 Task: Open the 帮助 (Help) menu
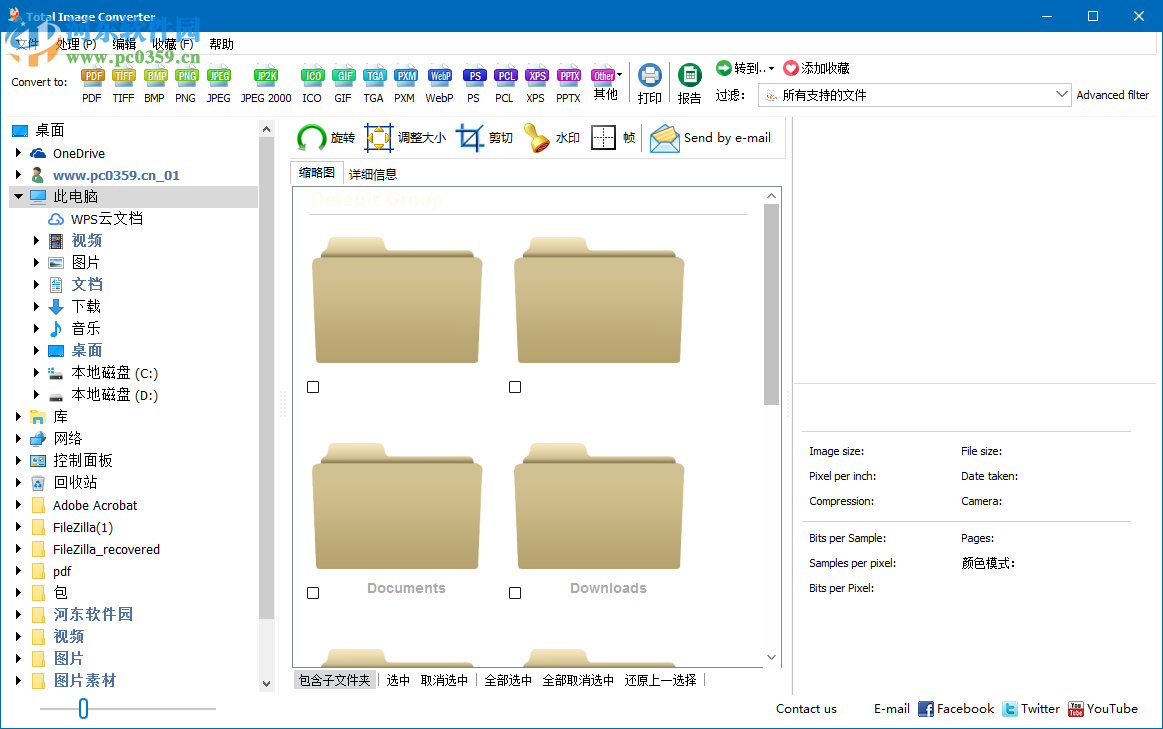(x=221, y=44)
